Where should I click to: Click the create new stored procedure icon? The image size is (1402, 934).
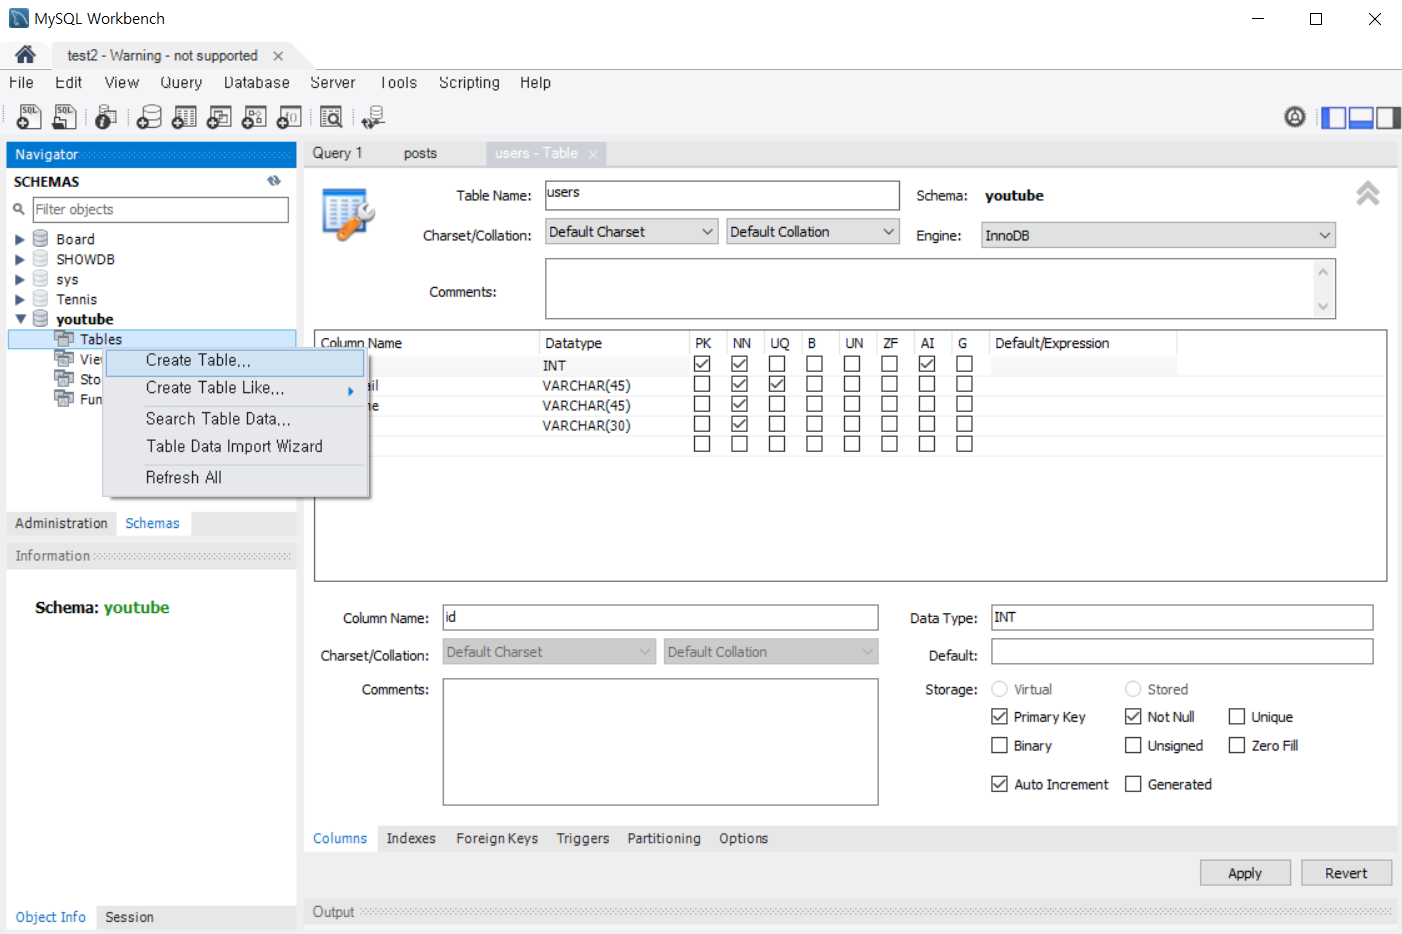(254, 117)
